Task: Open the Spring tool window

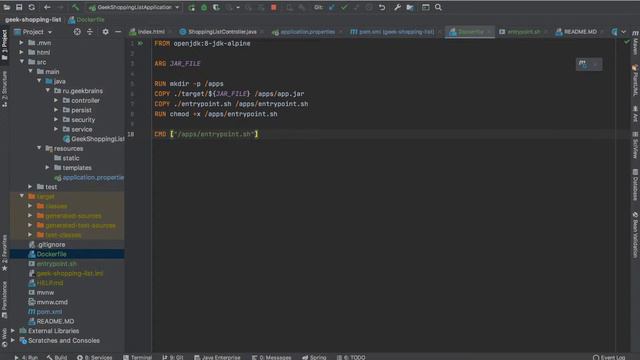Action: pos(314,357)
